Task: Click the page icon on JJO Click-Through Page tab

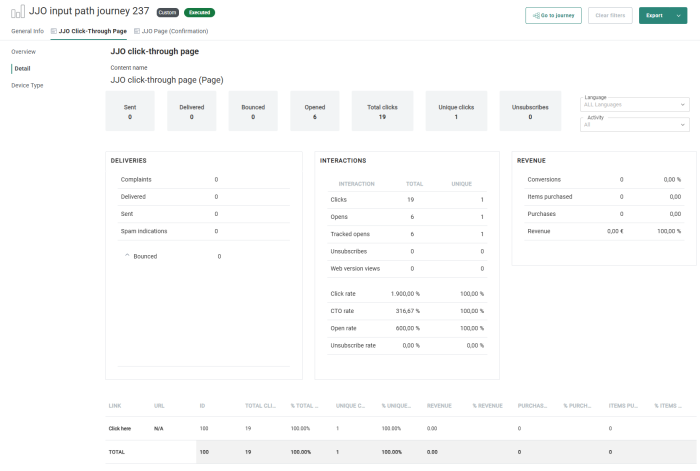Action: [54, 31]
